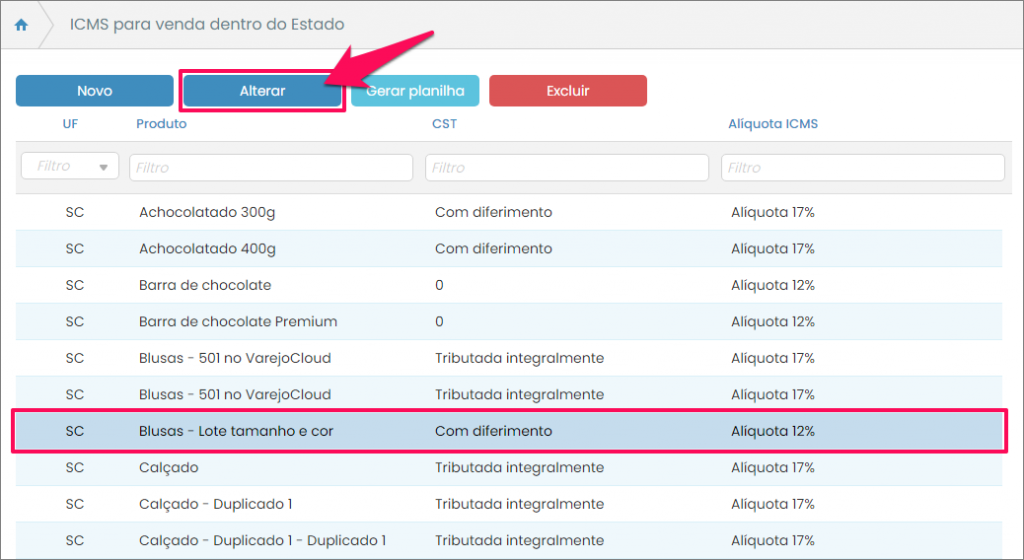Click the home icon in breadcrumb
The height and width of the screenshot is (560, 1024).
point(21,25)
